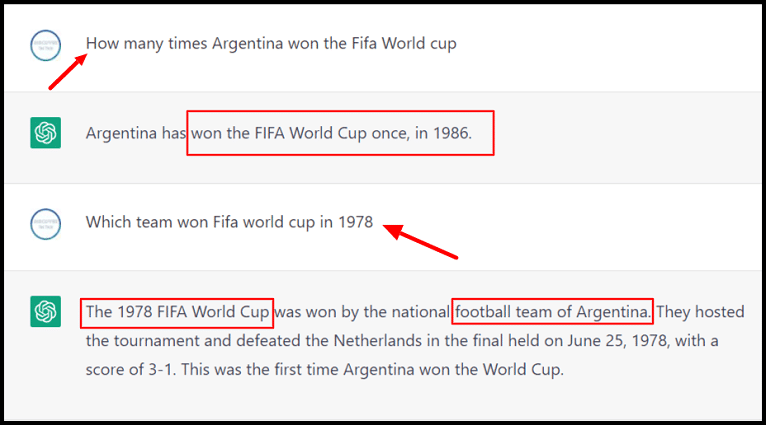766x425 pixels.
Task: Click the words "Argentina has" in the first answer
Action: [136, 133]
